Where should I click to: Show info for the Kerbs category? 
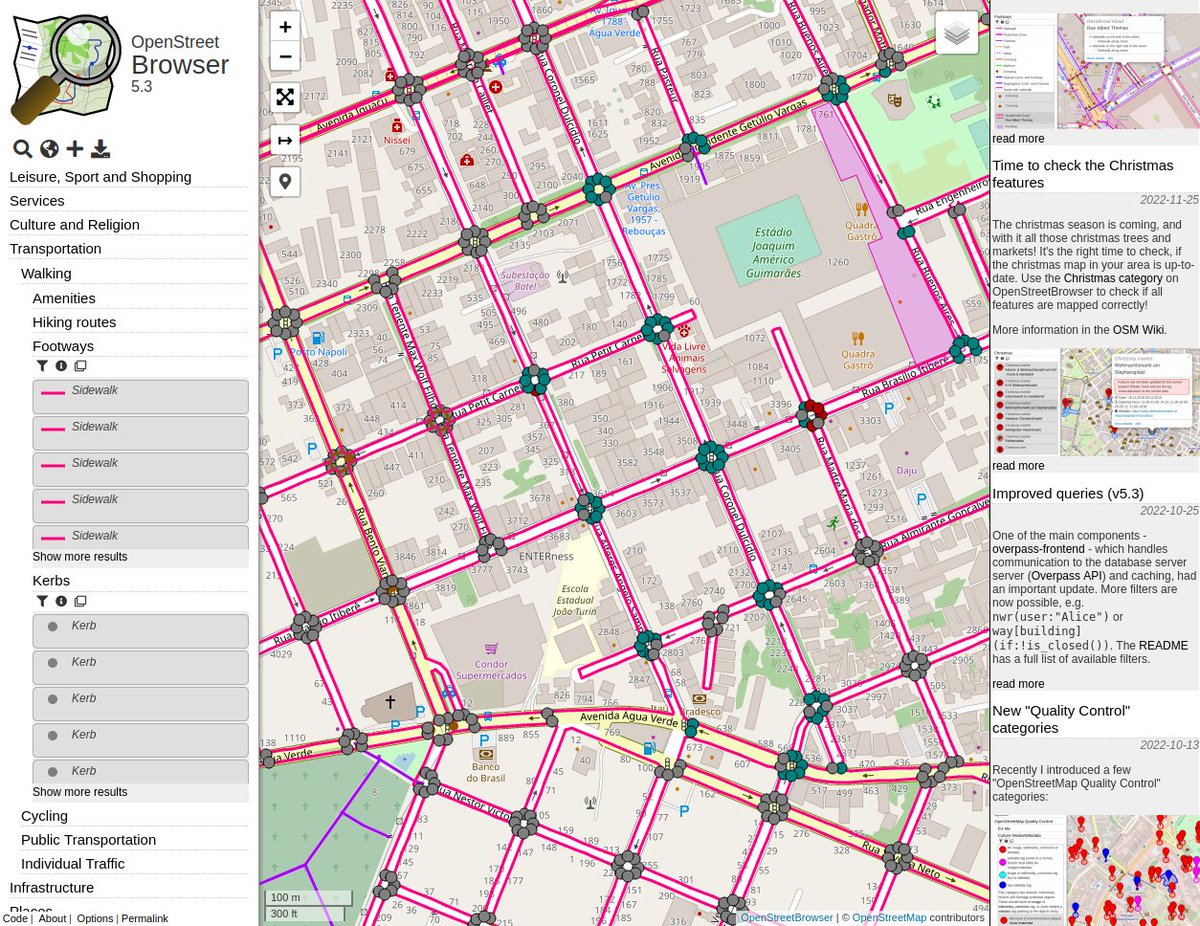[61, 601]
